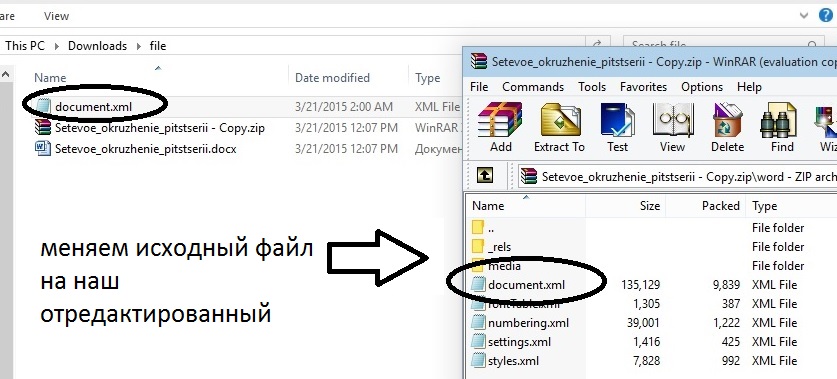This screenshot has height=379, width=837.
Task: Sort Explorer files by Date modified column
Action: pos(332,78)
